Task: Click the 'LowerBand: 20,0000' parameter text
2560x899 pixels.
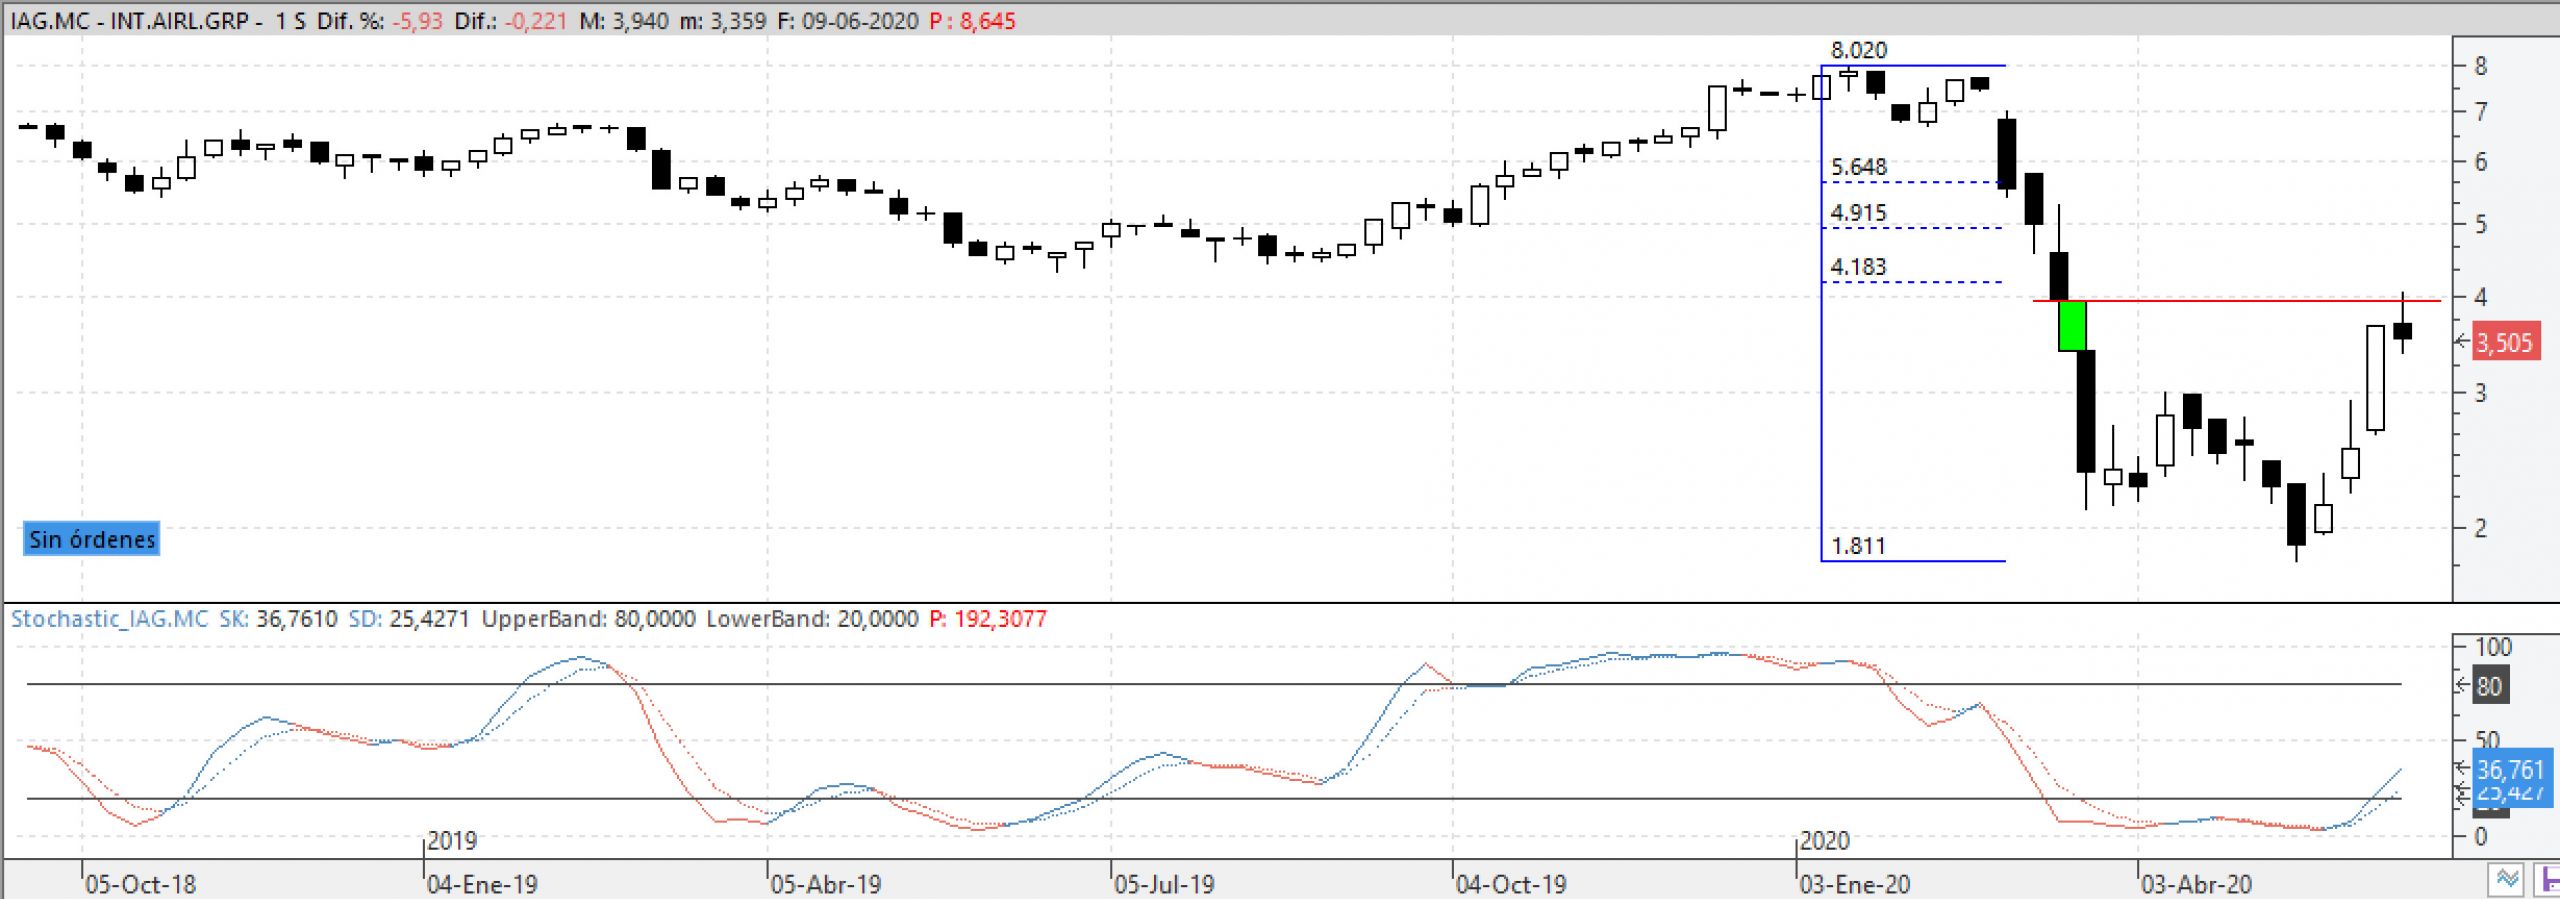Action: click(x=812, y=619)
